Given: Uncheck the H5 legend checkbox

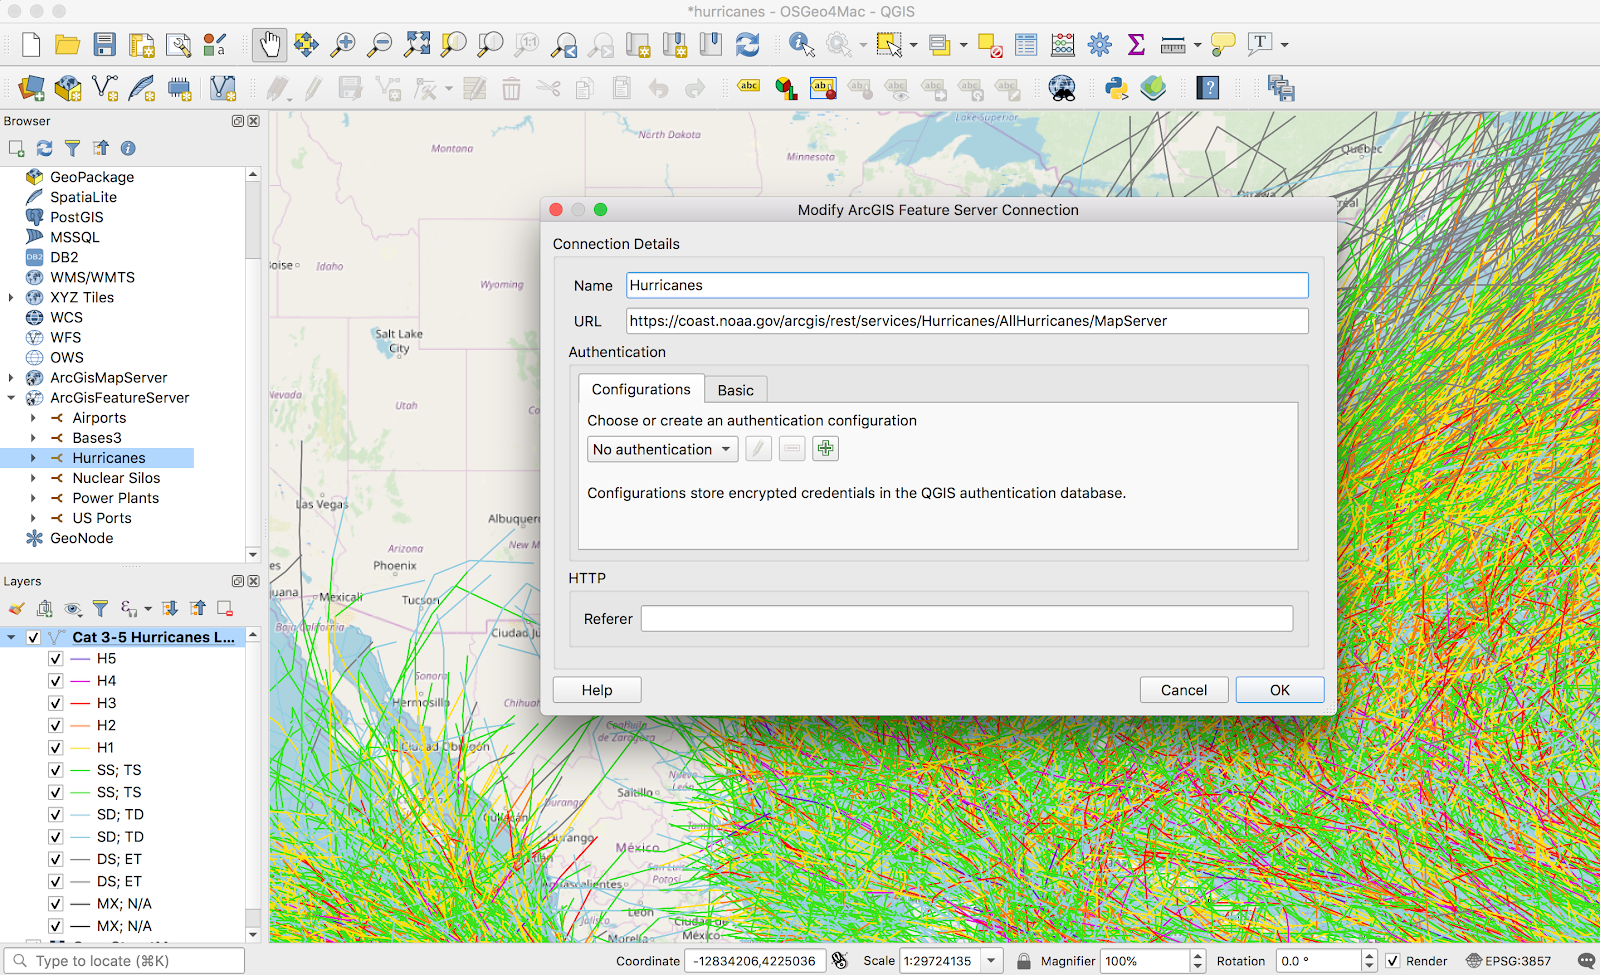Looking at the screenshot, I should [56, 659].
